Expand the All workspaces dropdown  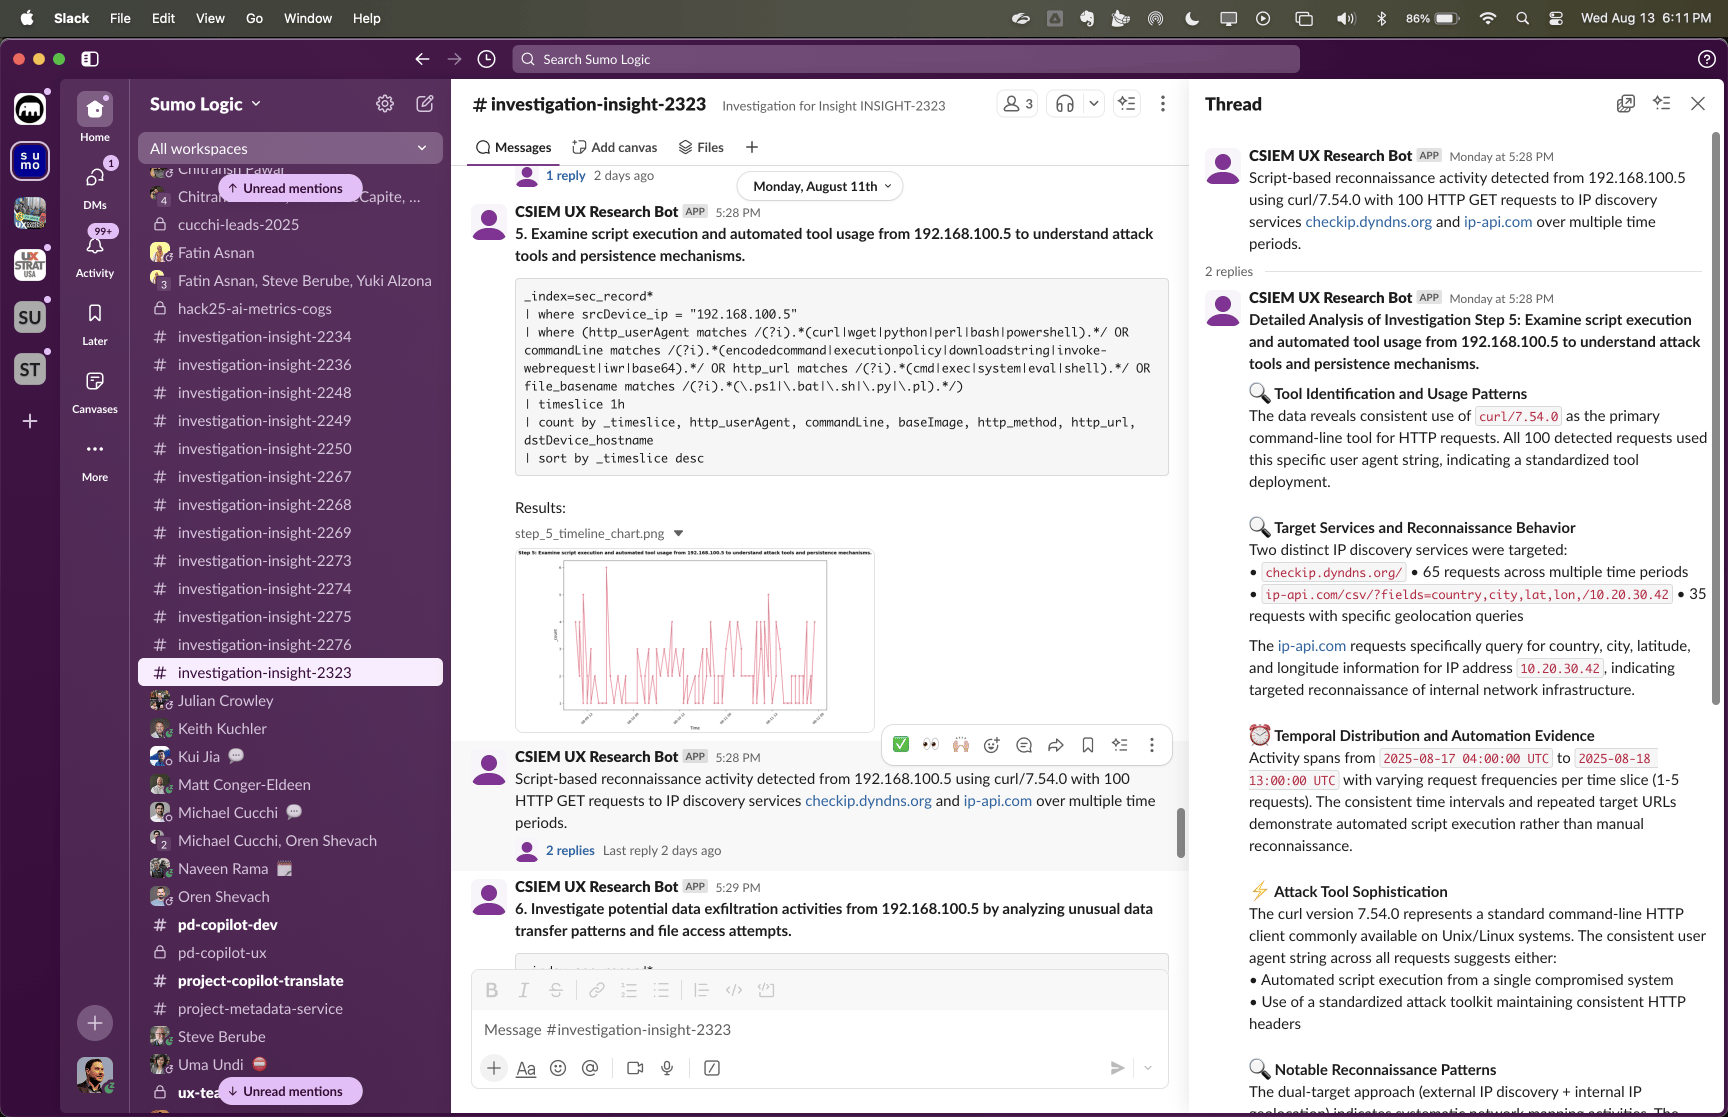click(290, 148)
